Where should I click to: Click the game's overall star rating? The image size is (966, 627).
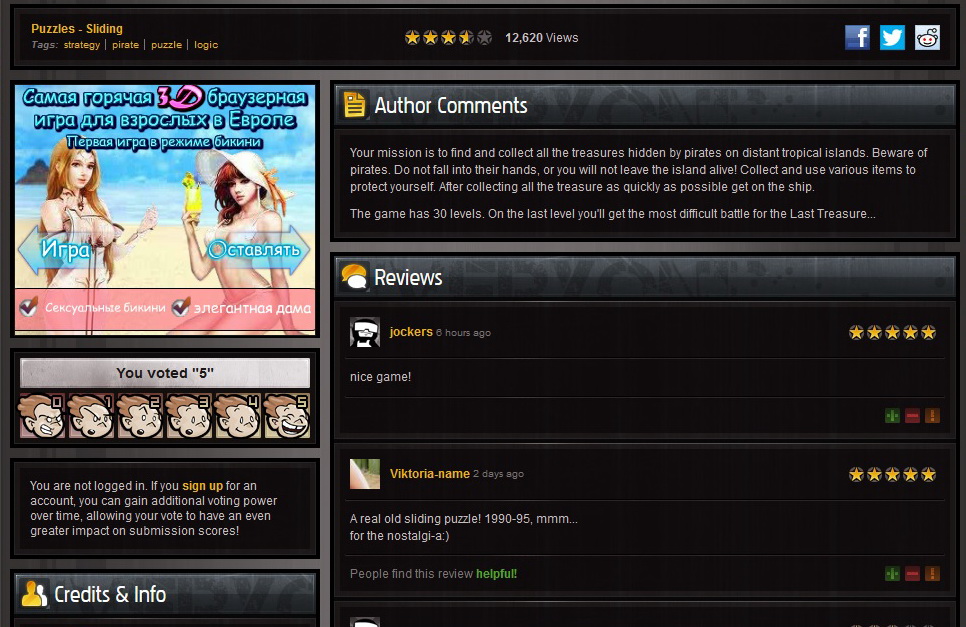(x=448, y=38)
